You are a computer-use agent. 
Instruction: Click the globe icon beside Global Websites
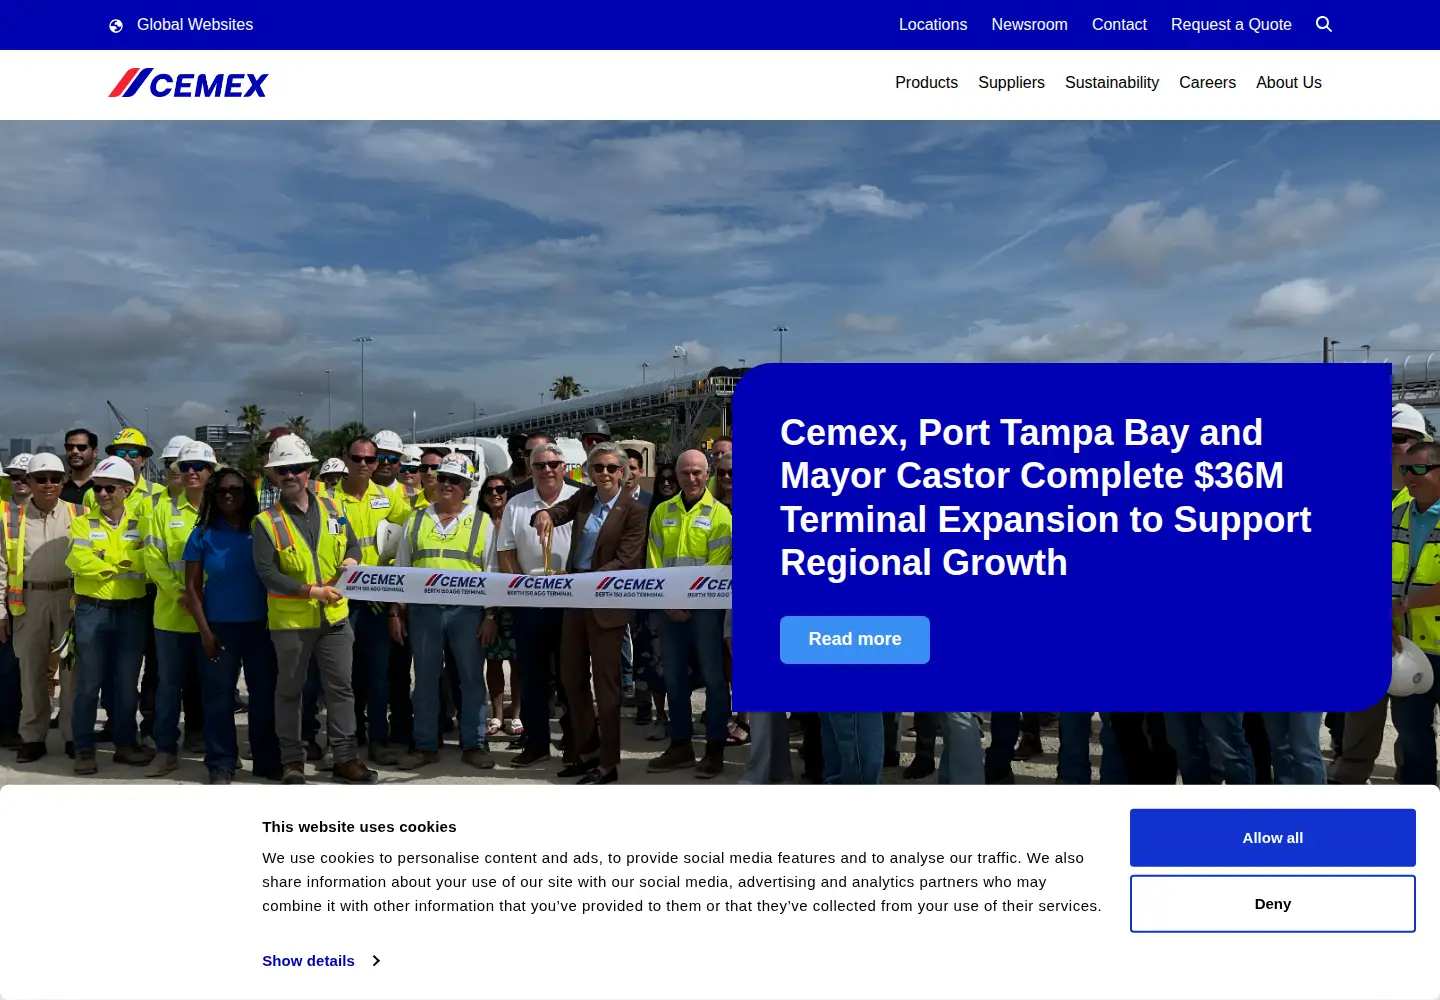tap(116, 26)
